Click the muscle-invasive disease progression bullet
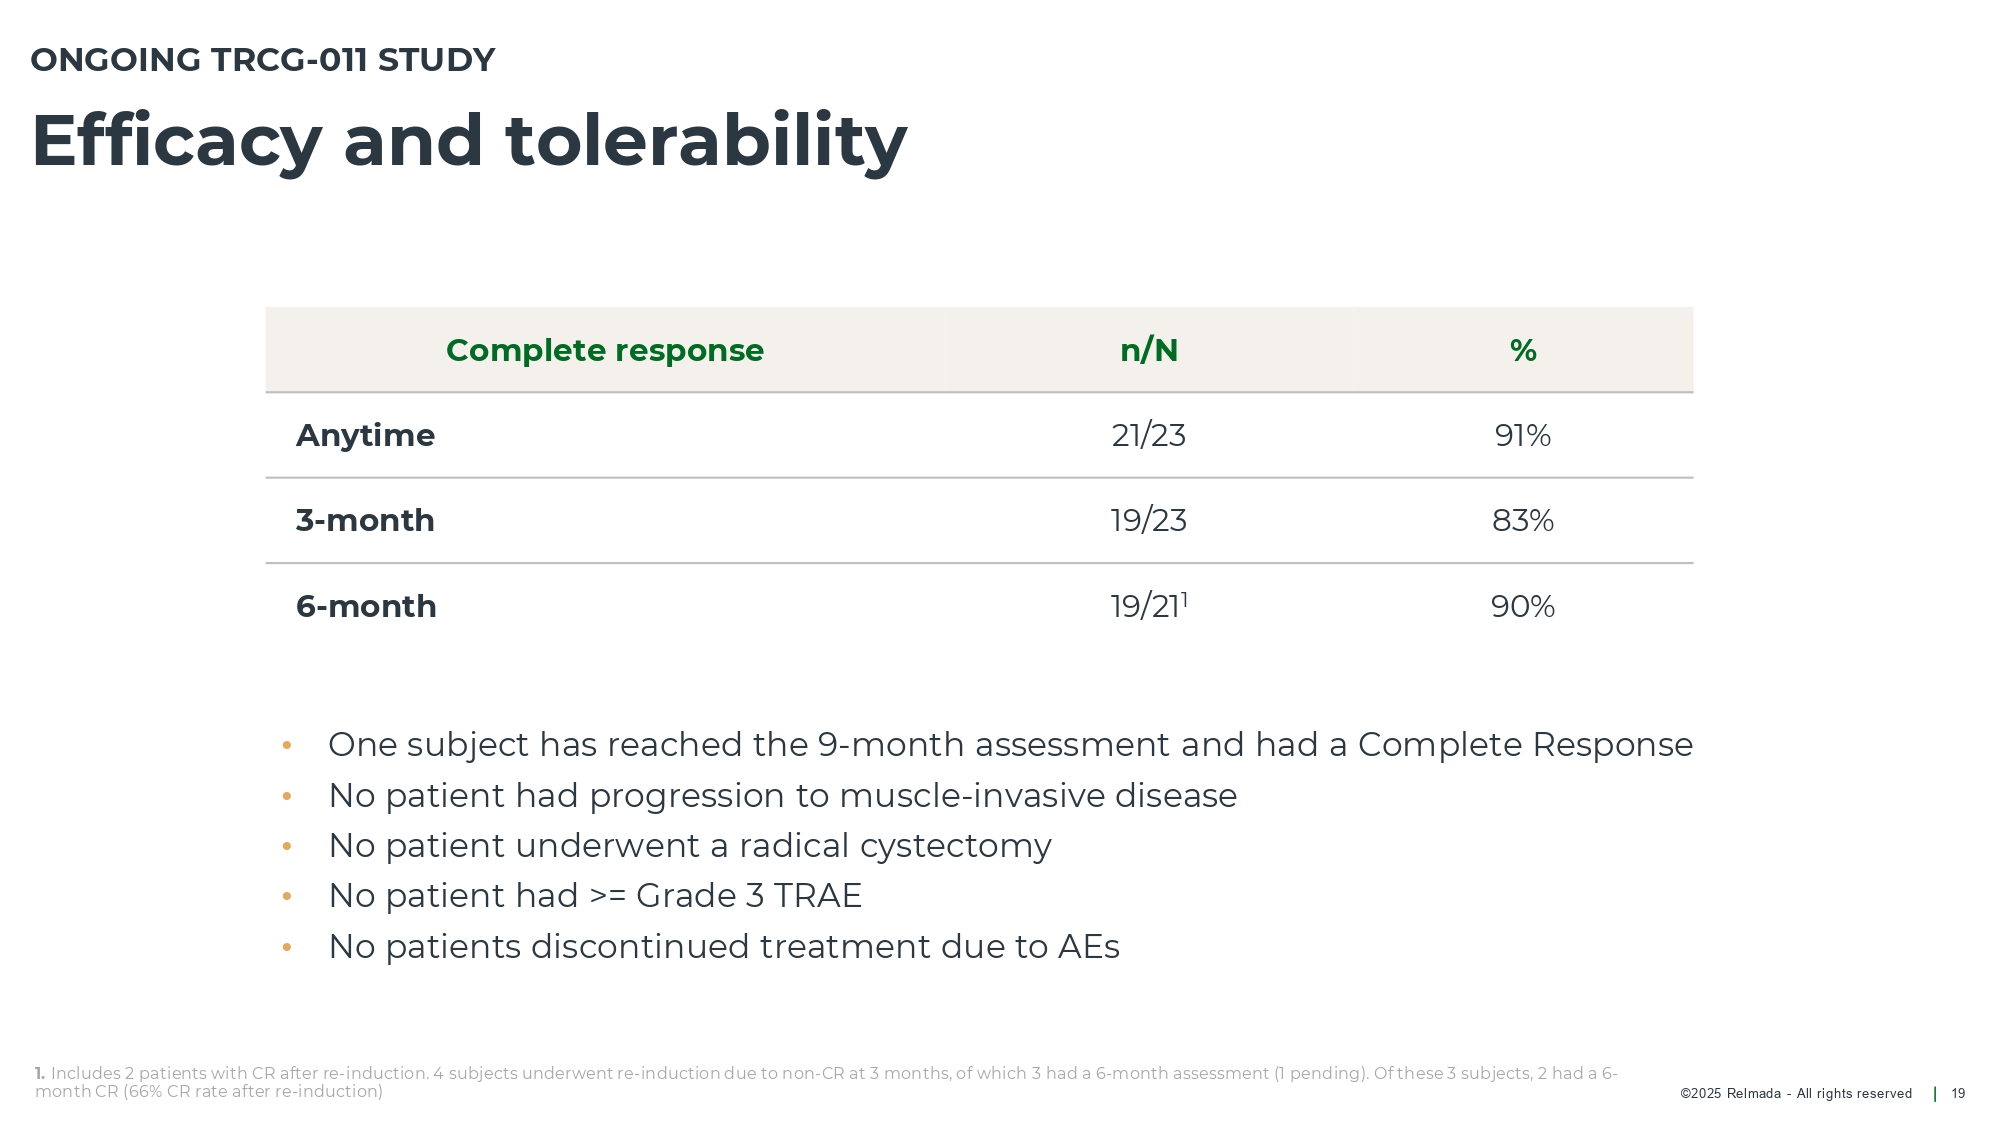The height and width of the screenshot is (1125, 2000). pos(782,796)
